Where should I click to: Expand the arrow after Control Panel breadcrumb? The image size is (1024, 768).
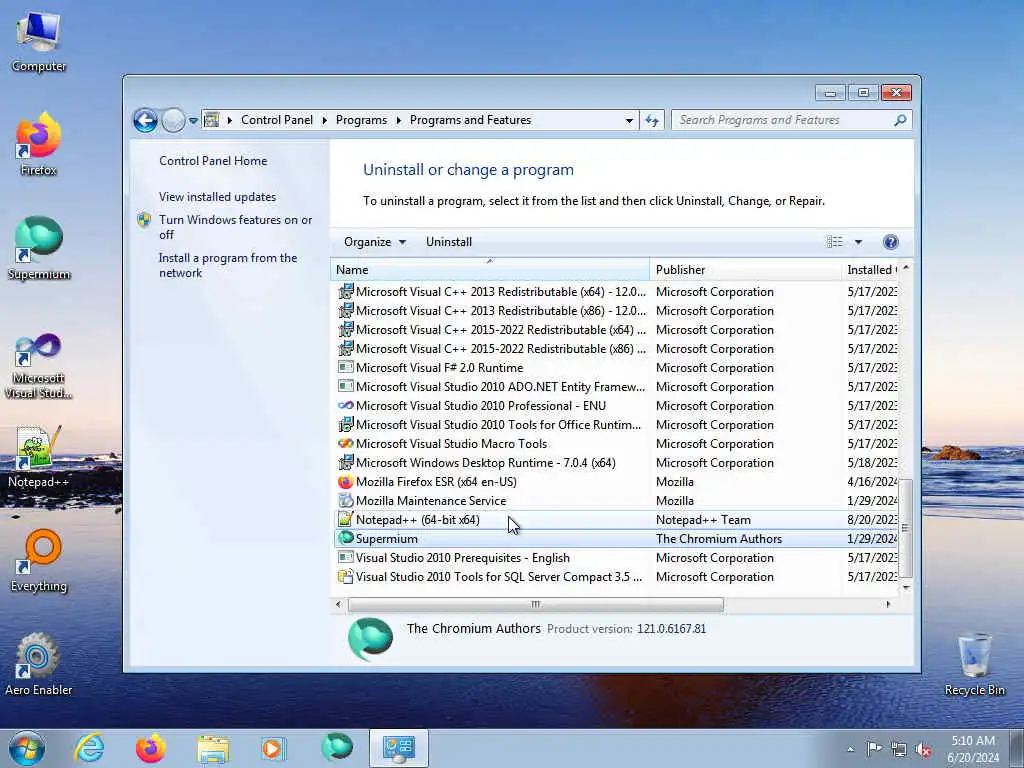tap(325, 120)
